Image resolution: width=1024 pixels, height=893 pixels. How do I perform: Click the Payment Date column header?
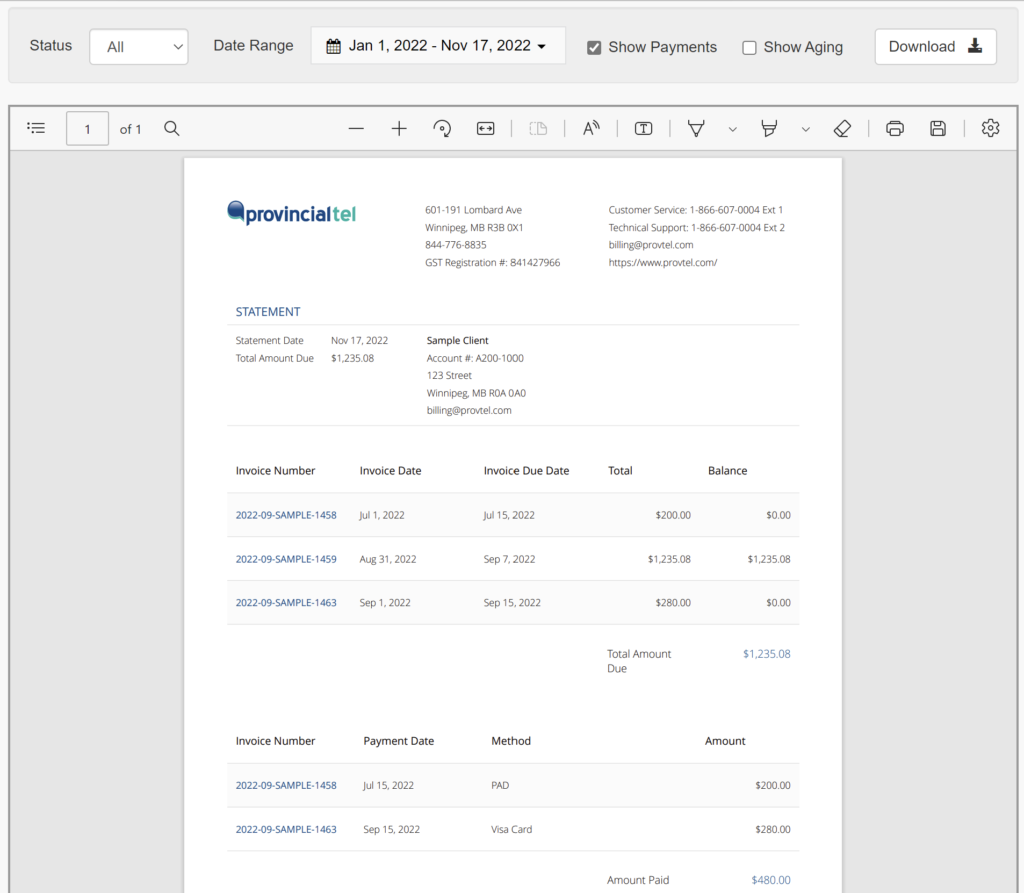coord(398,741)
